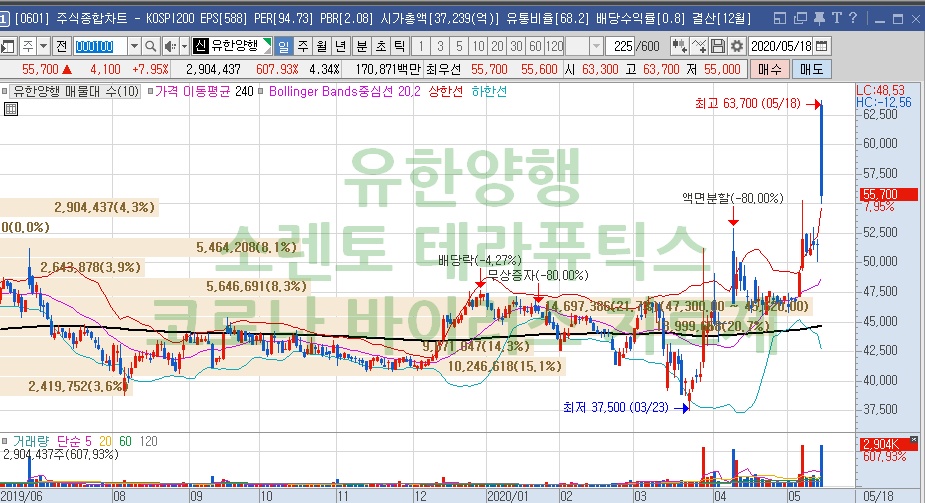This screenshot has width=925, height=503.
Task: Click the add indicator line icon
Action: (698, 46)
